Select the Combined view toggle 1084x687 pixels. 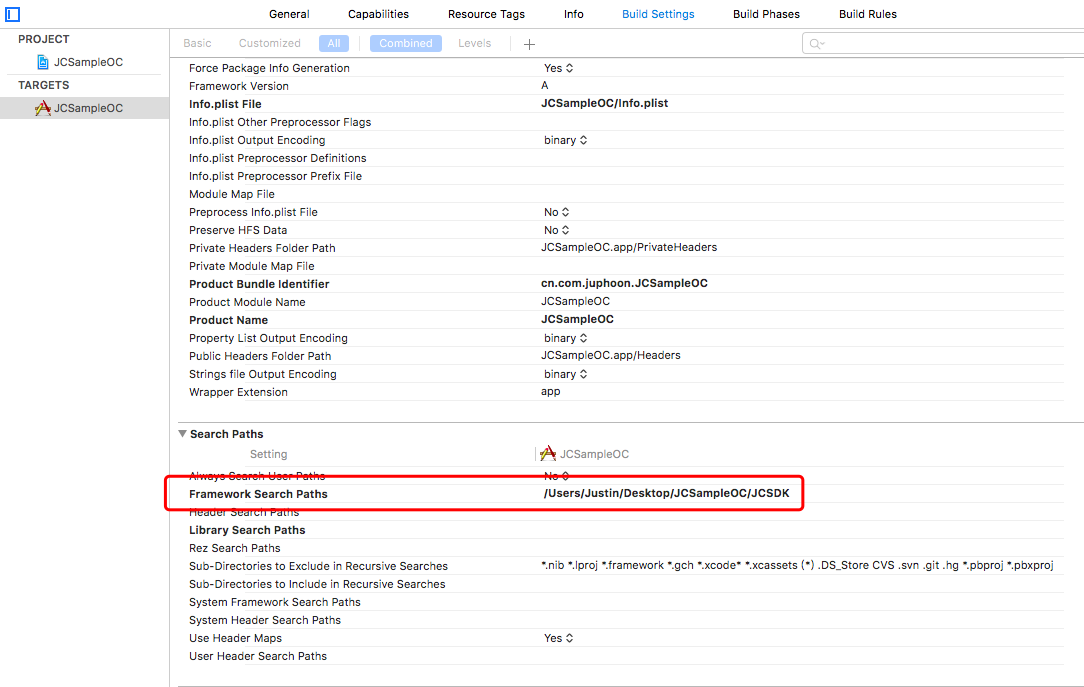point(406,44)
